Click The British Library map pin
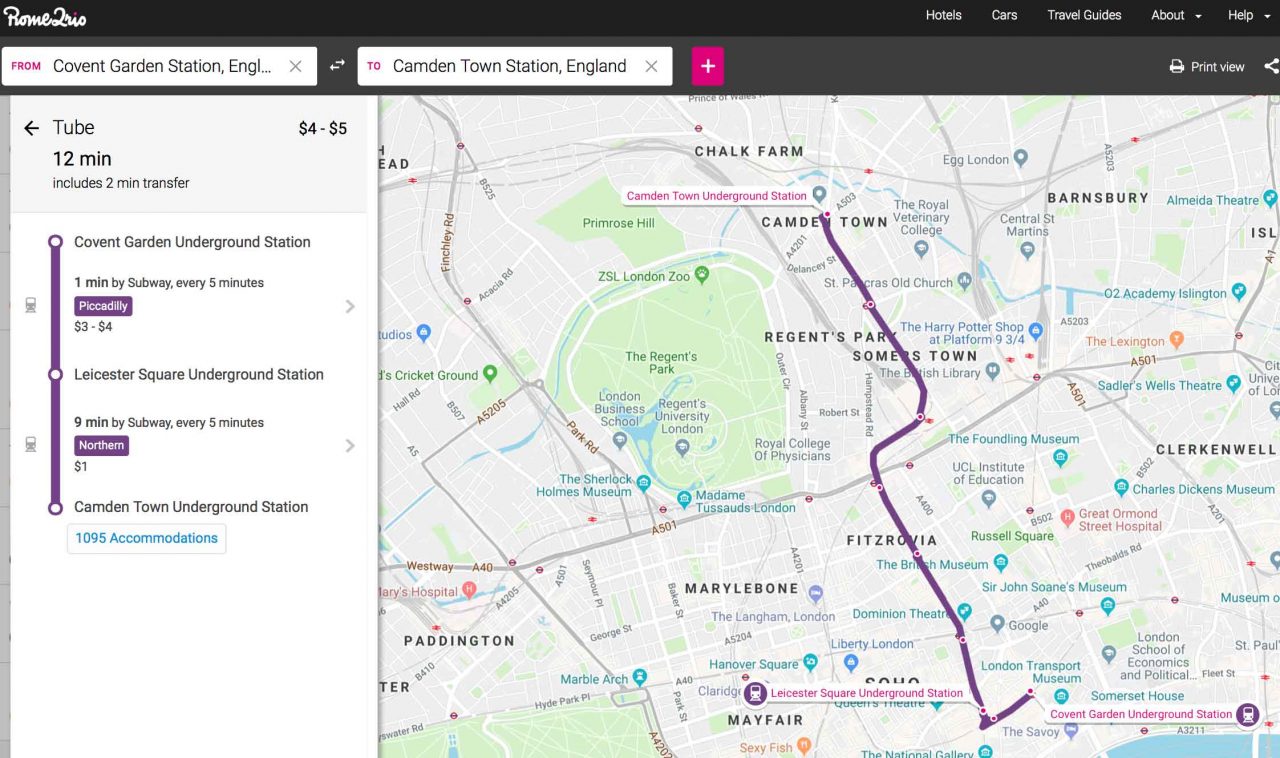 (x=992, y=371)
